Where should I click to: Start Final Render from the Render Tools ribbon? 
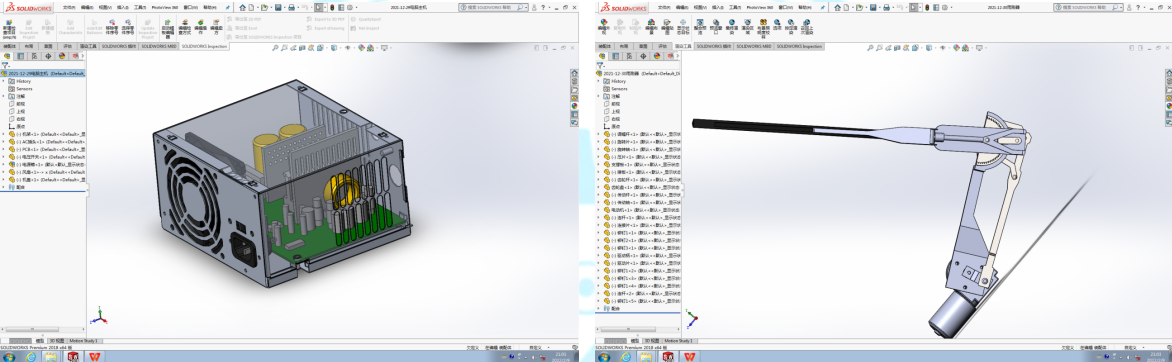[x=732, y=27]
